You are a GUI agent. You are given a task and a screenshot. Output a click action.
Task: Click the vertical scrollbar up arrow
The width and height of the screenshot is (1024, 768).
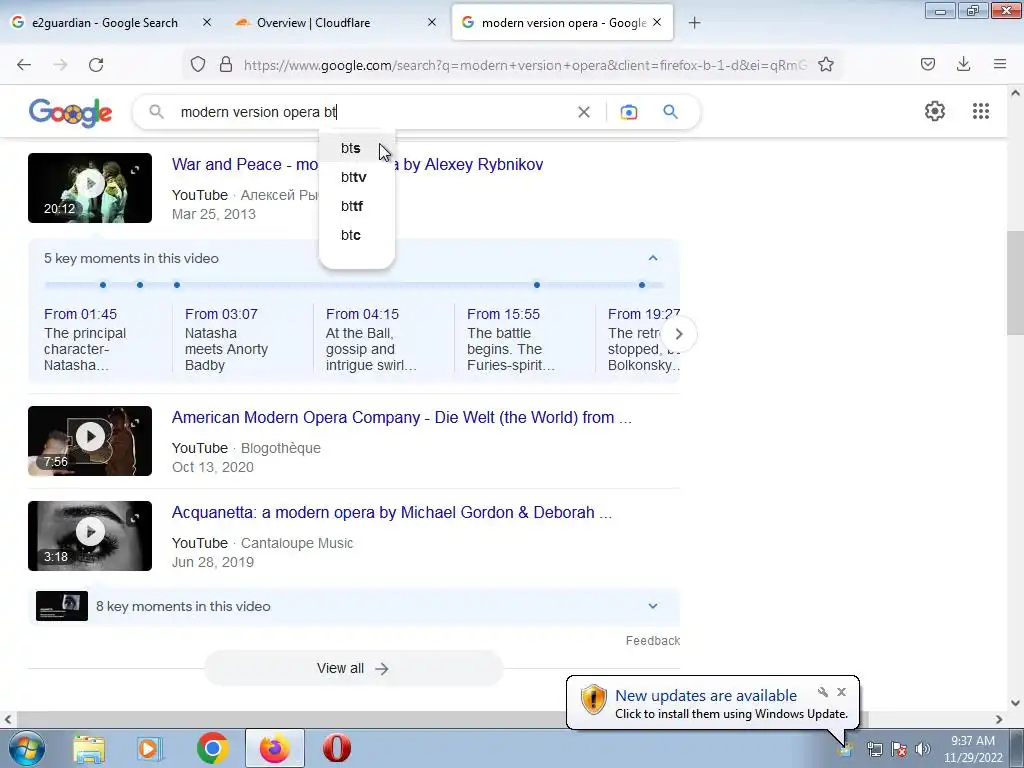(x=1015, y=93)
